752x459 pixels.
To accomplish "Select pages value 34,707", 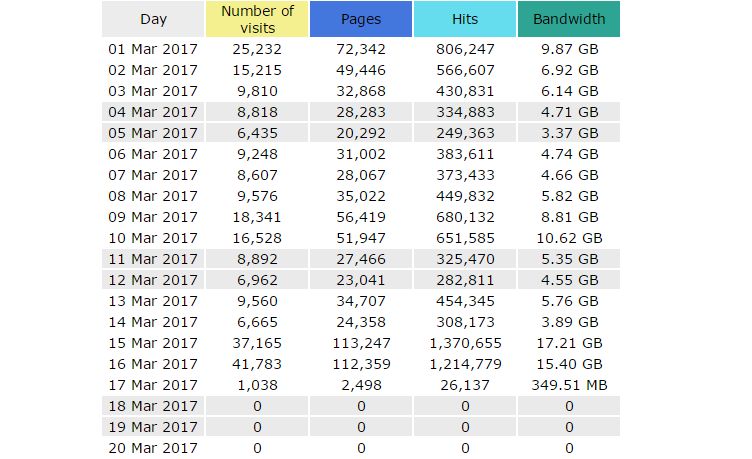I will 361,301.
